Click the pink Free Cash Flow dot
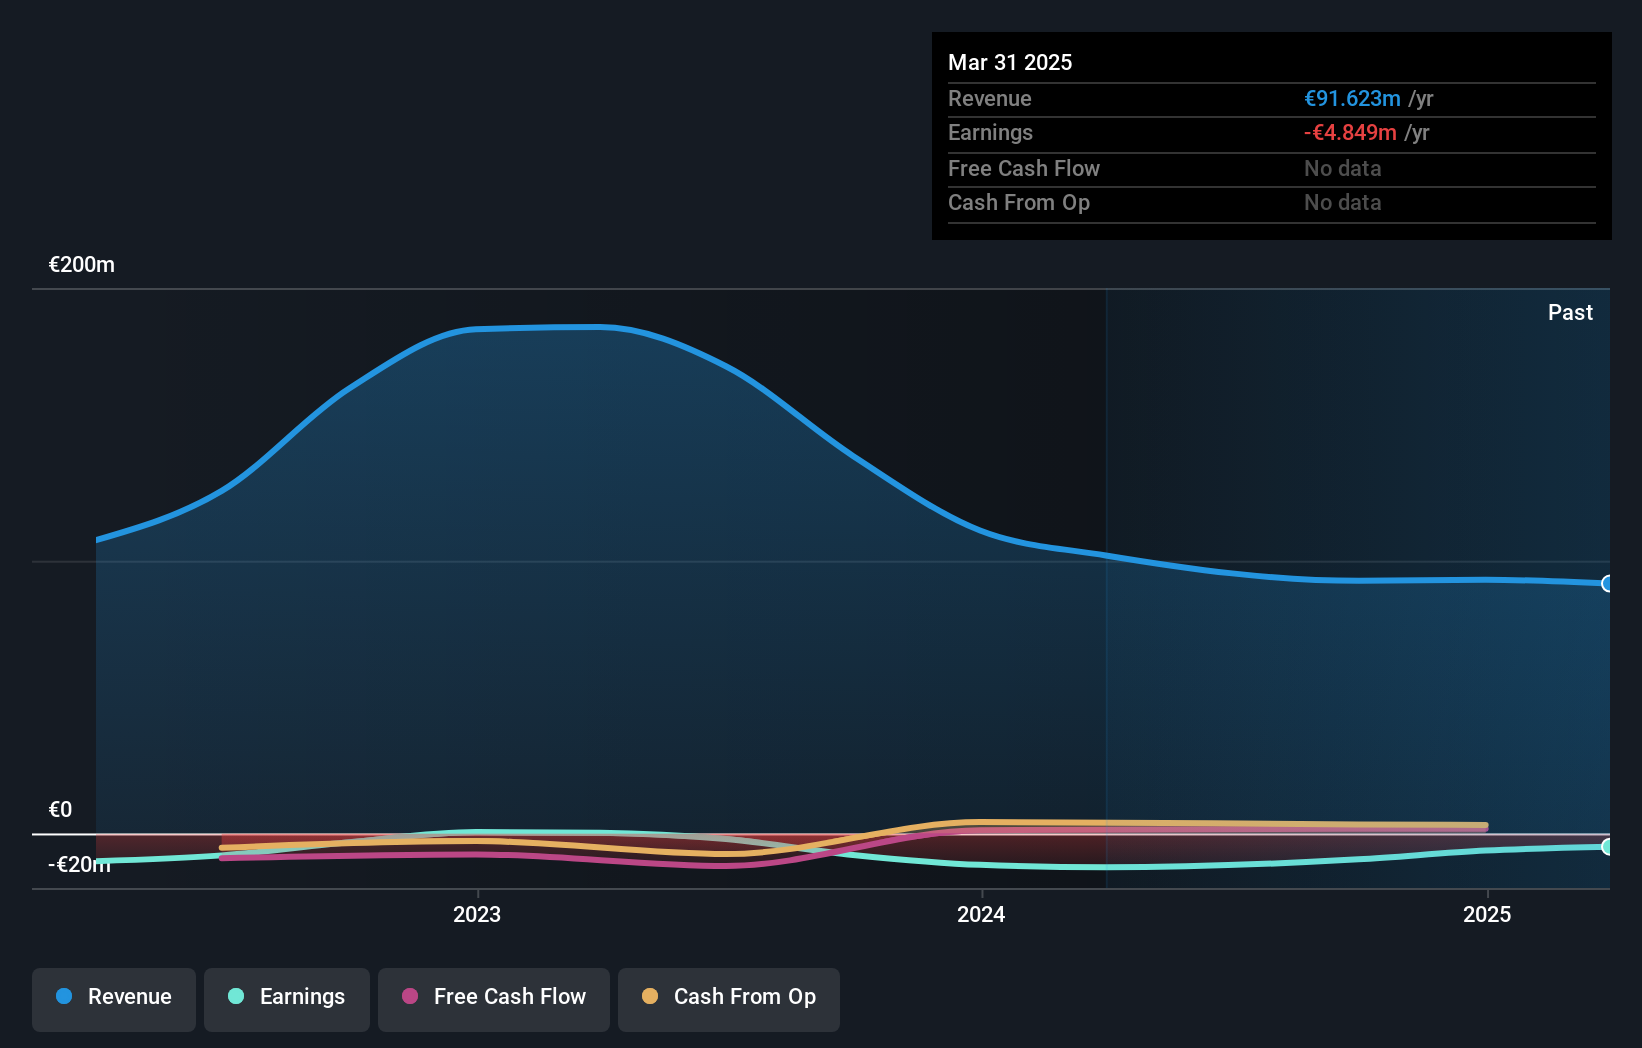This screenshot has width=1642, height=1048. [x=410, y=996]
